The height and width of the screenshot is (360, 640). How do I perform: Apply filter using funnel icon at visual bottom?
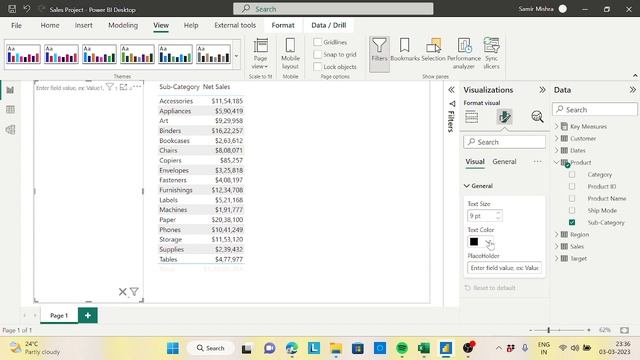(x=134, y=291)
